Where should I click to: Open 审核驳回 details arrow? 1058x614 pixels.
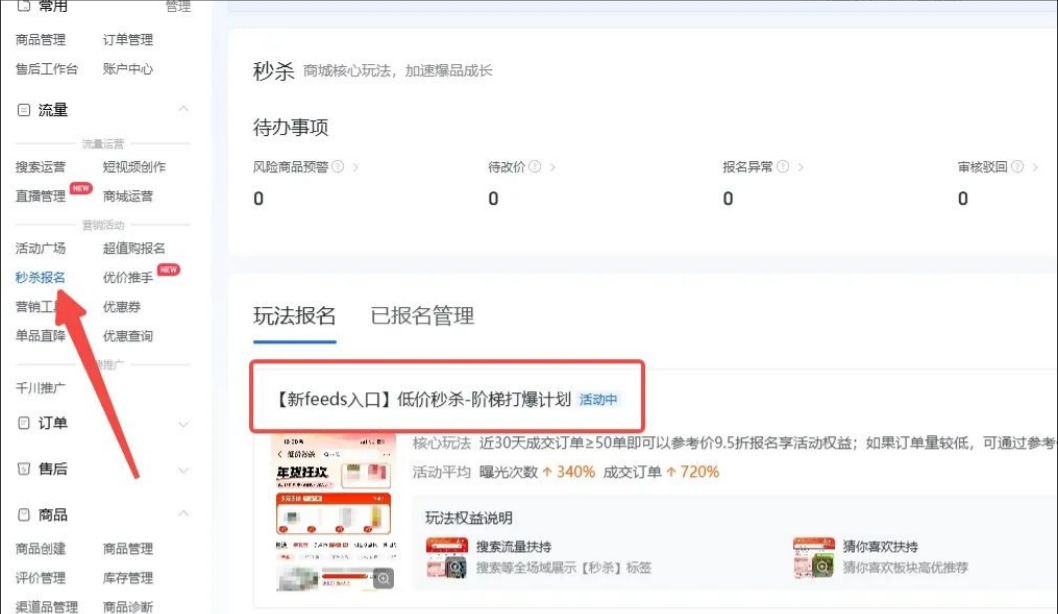click(x=1035, y=167)
